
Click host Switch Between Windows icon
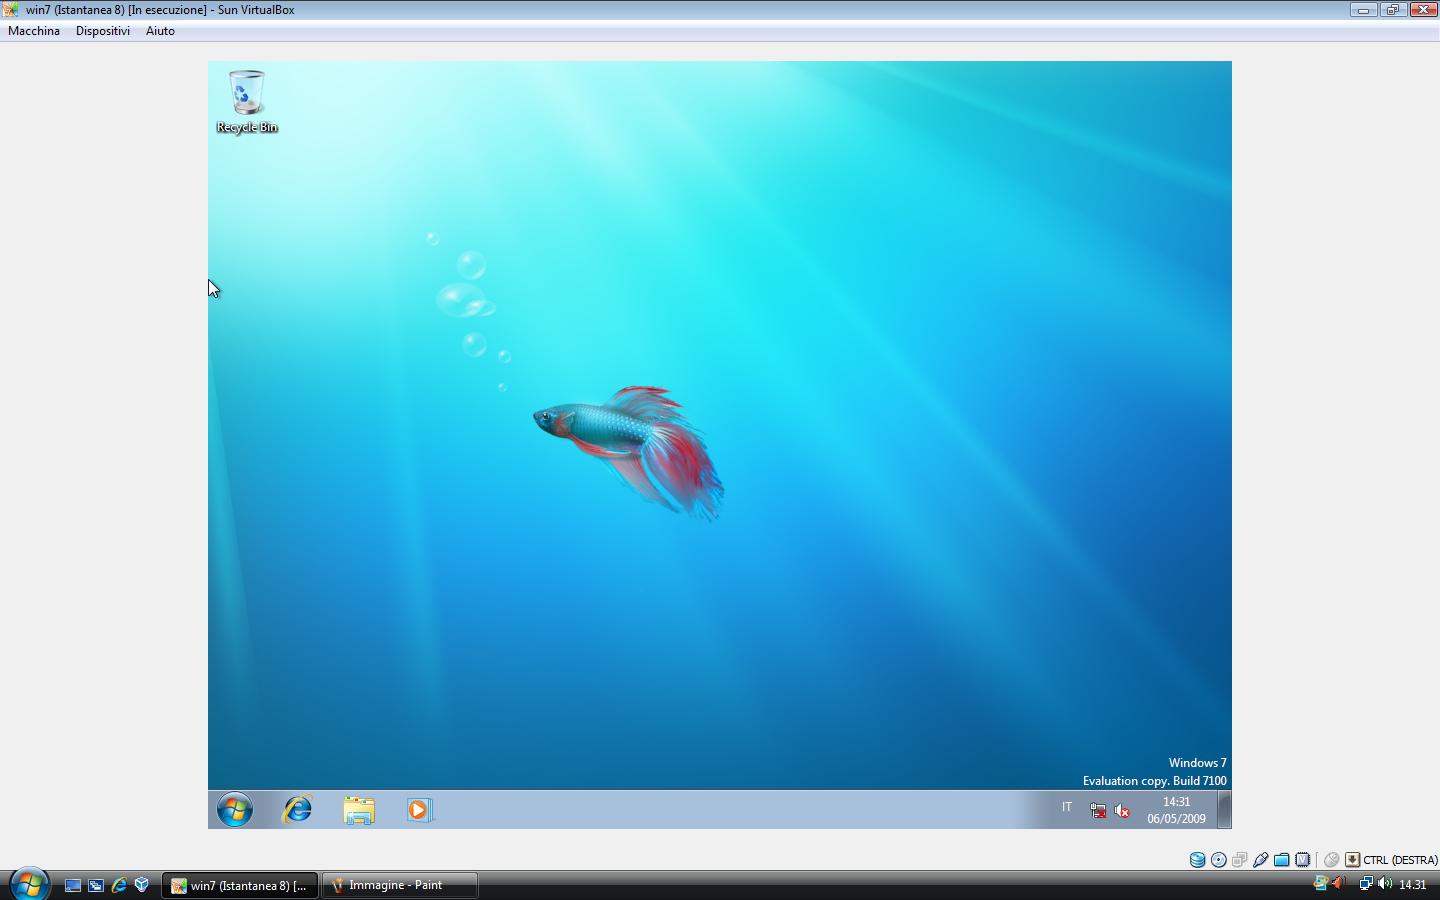(x=96, y=885)
